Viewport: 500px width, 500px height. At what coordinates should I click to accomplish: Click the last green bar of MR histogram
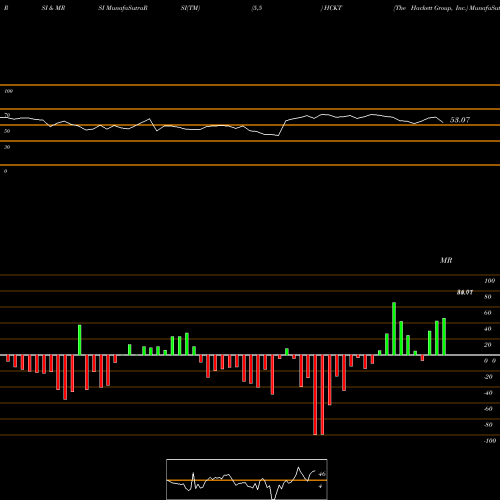tap(444, 337)
